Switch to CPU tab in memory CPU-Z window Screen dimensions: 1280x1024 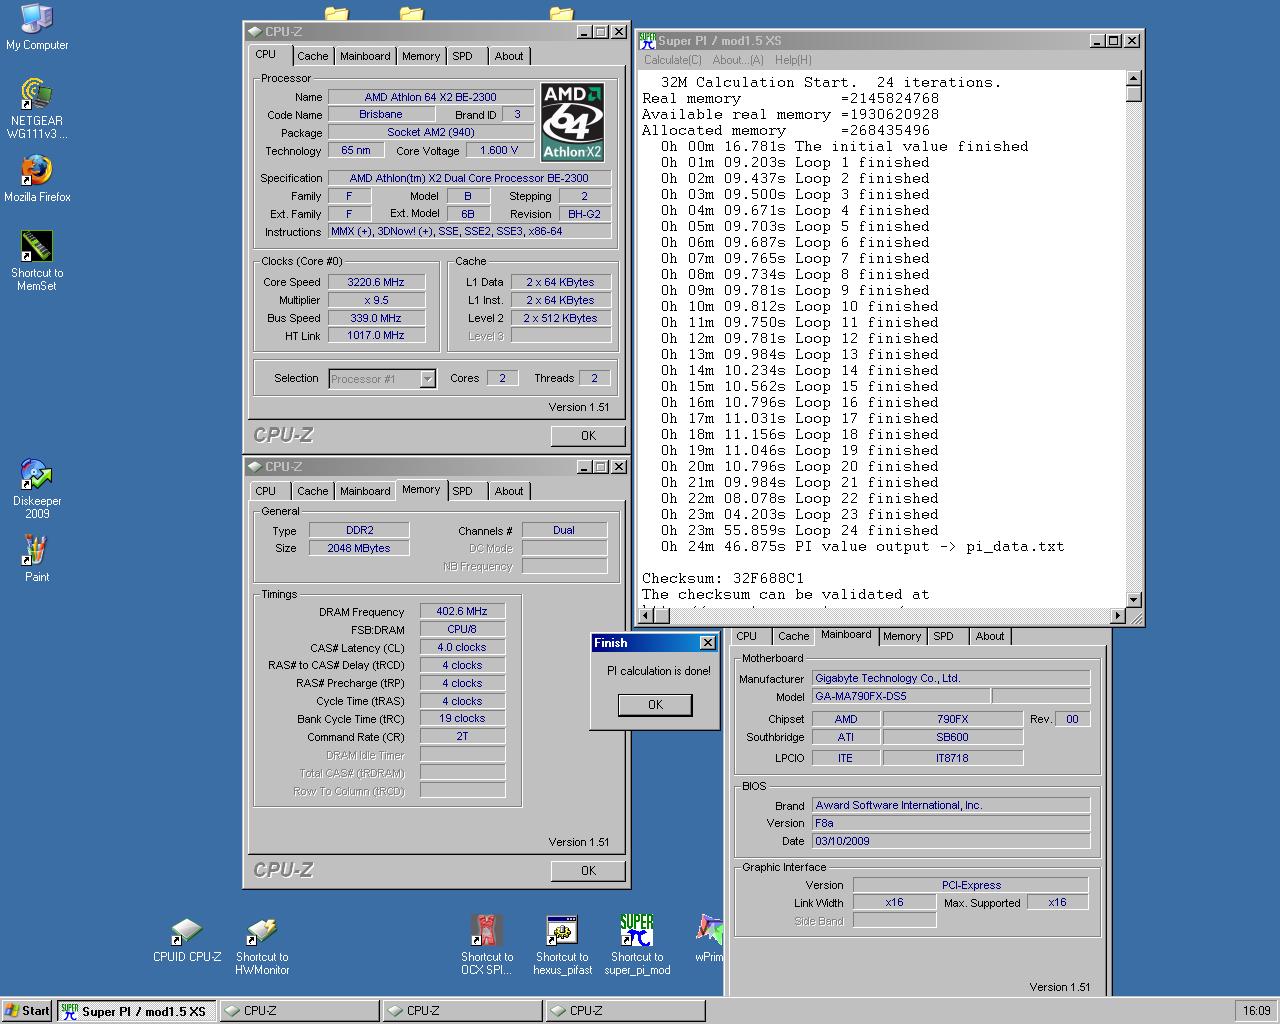tap(265, 491)
